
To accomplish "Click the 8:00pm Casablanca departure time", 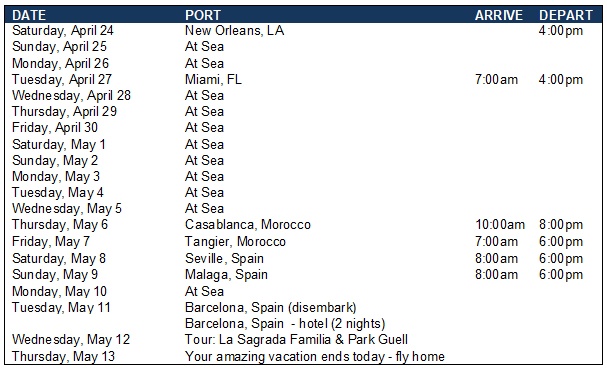I will point(561,225).
